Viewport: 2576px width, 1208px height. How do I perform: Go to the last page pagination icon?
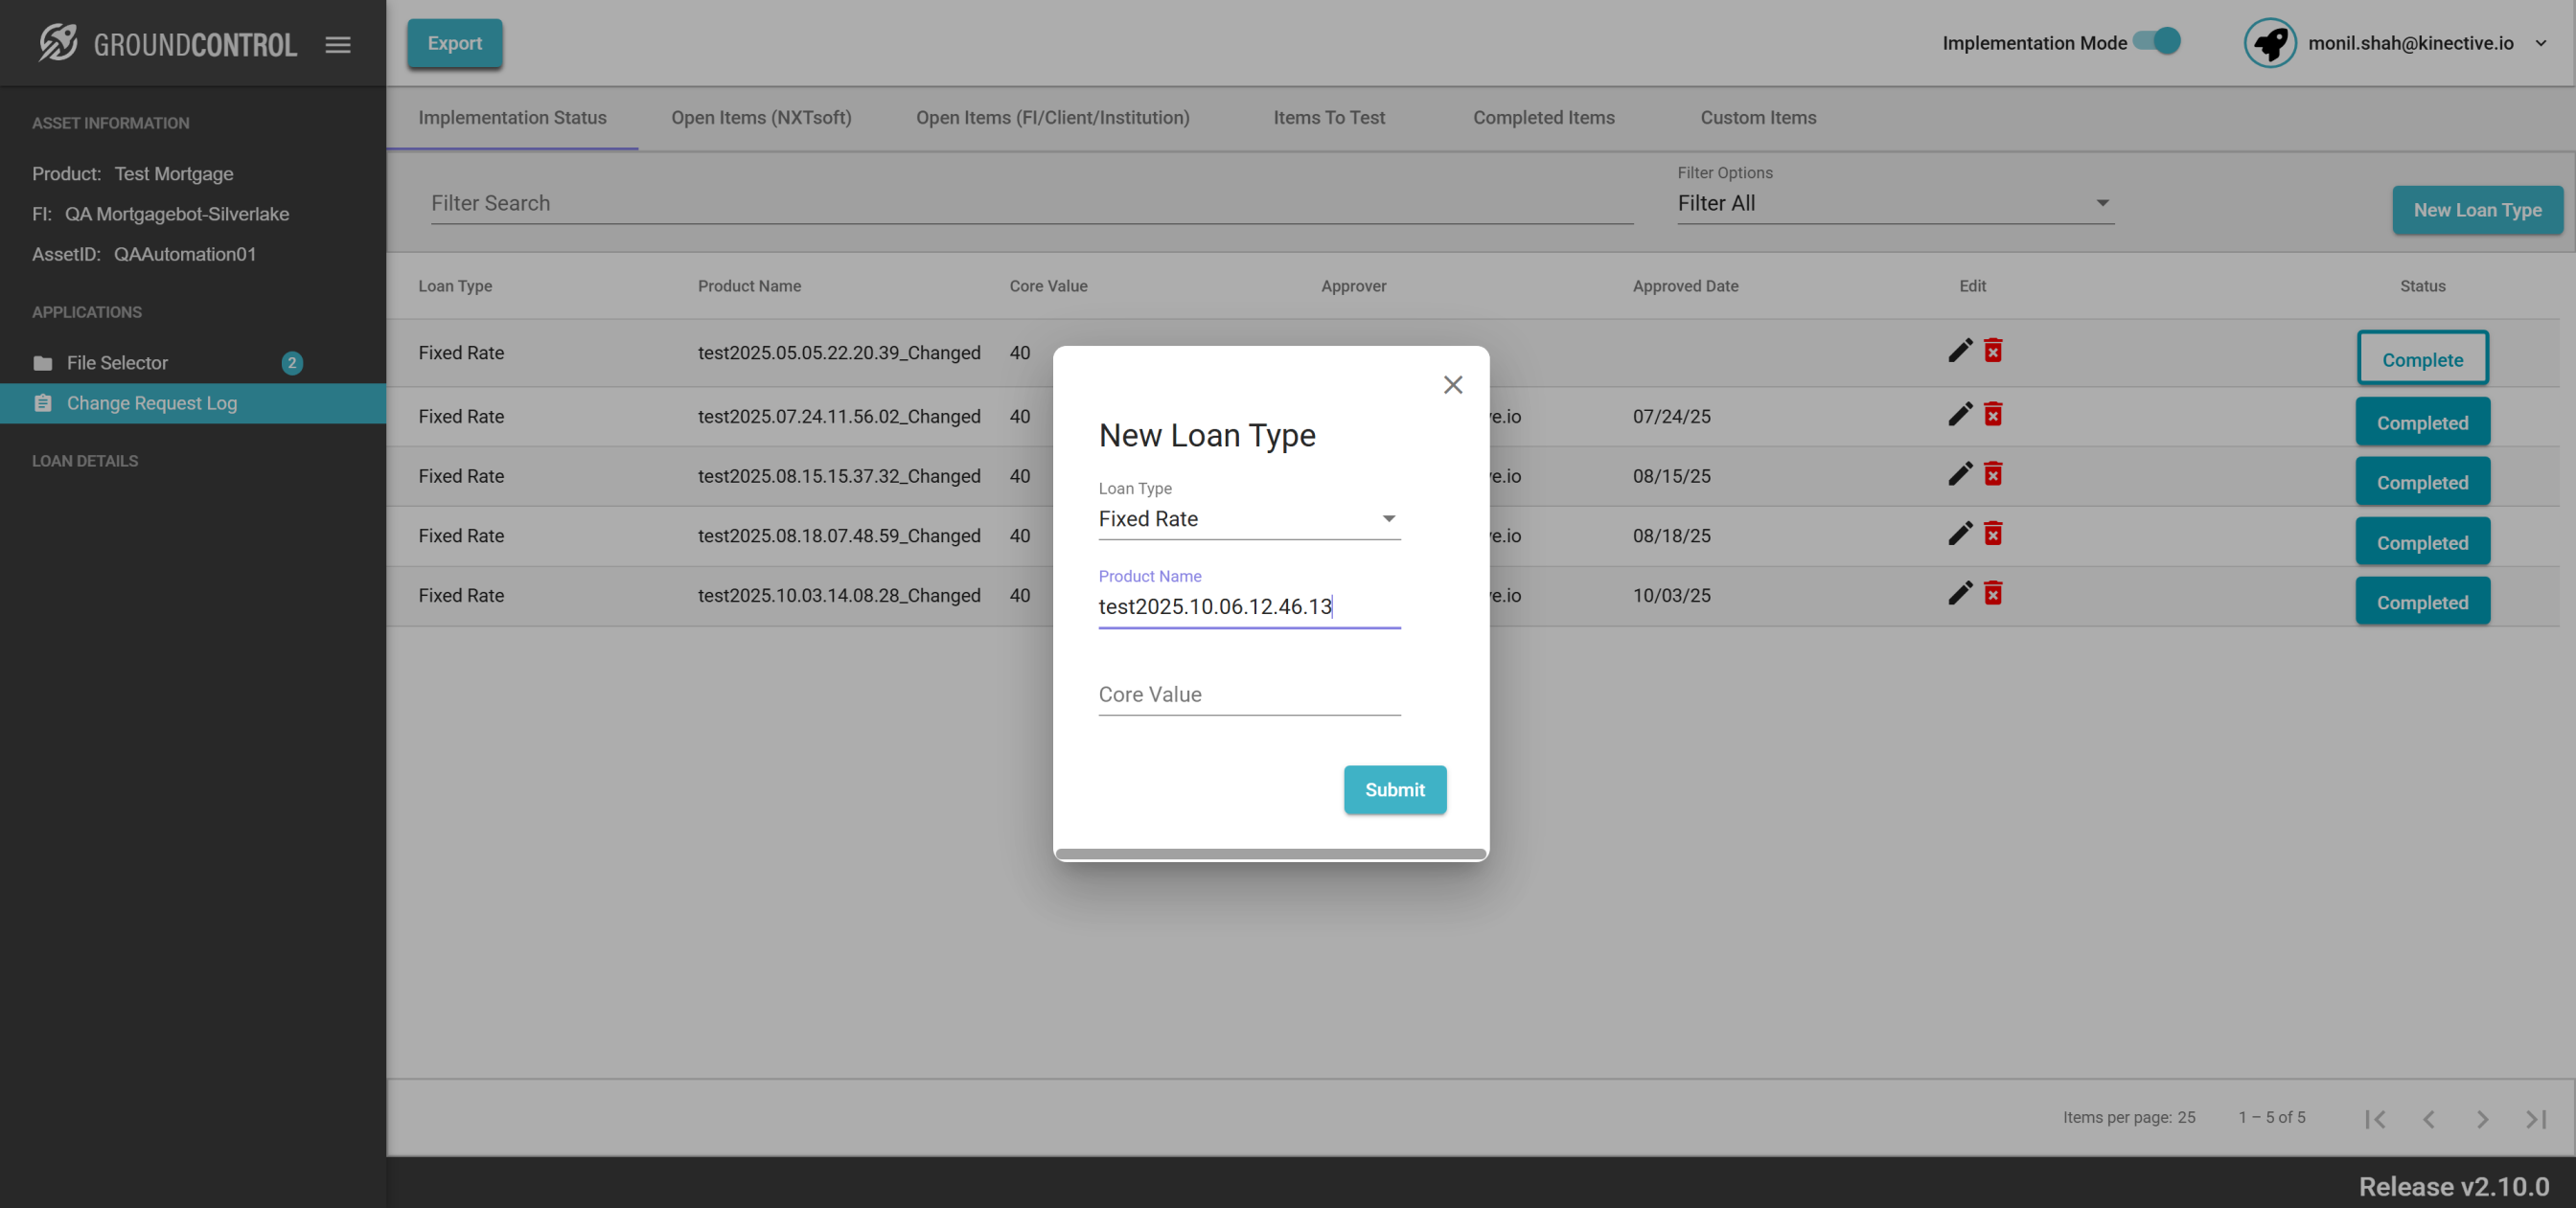point(2535,1119)
